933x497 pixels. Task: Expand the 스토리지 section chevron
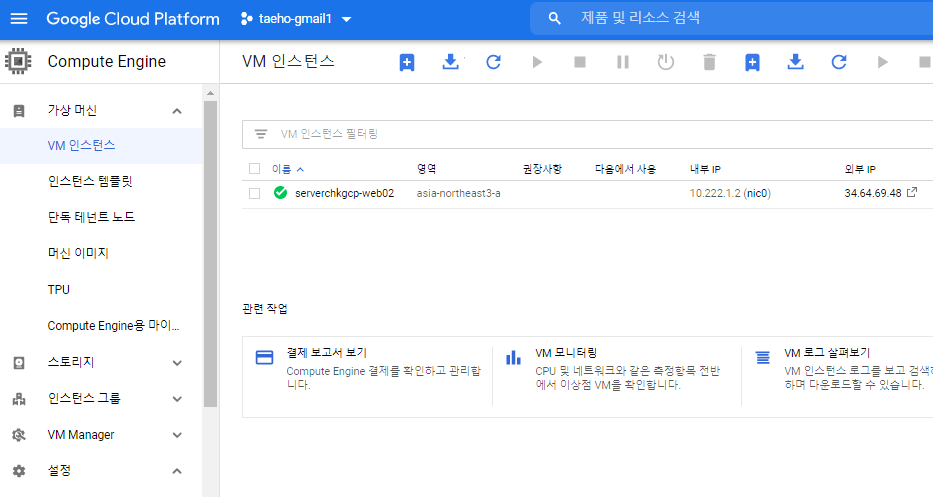pyautogui.click(x=177, y=363)
